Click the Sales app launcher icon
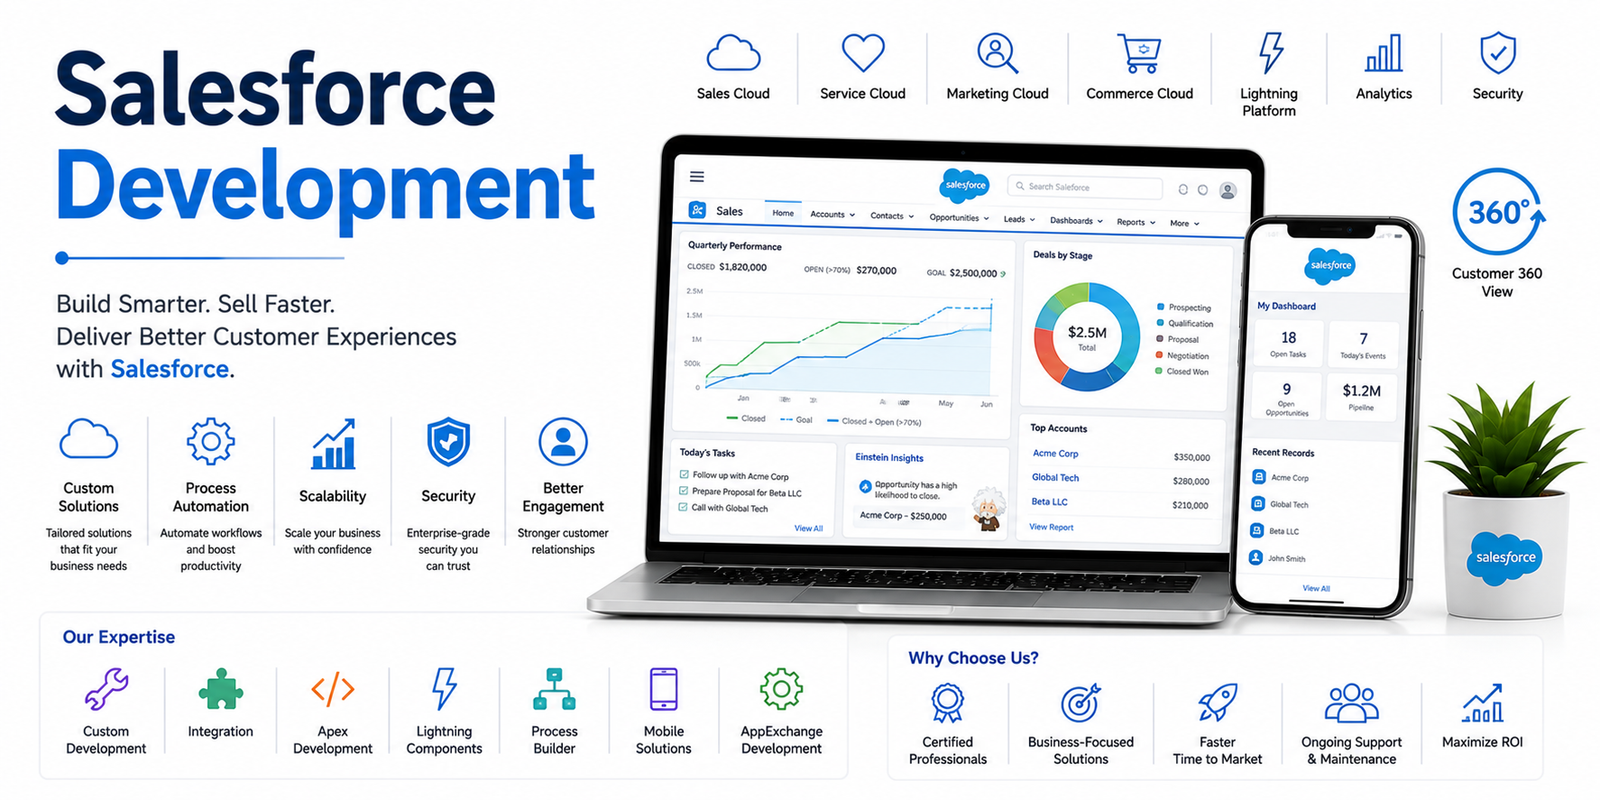The width and height of the screenshot is (1600, 800). (697, 210)
